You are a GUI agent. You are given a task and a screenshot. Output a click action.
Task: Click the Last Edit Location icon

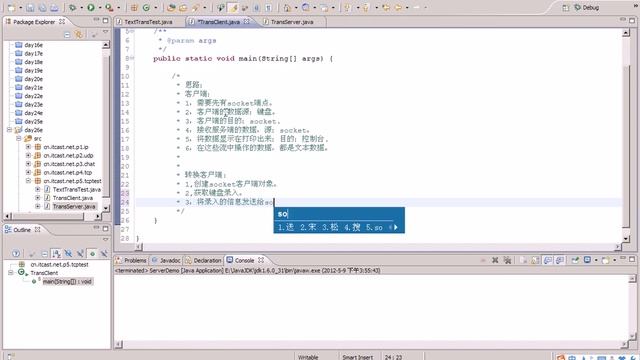386,7
